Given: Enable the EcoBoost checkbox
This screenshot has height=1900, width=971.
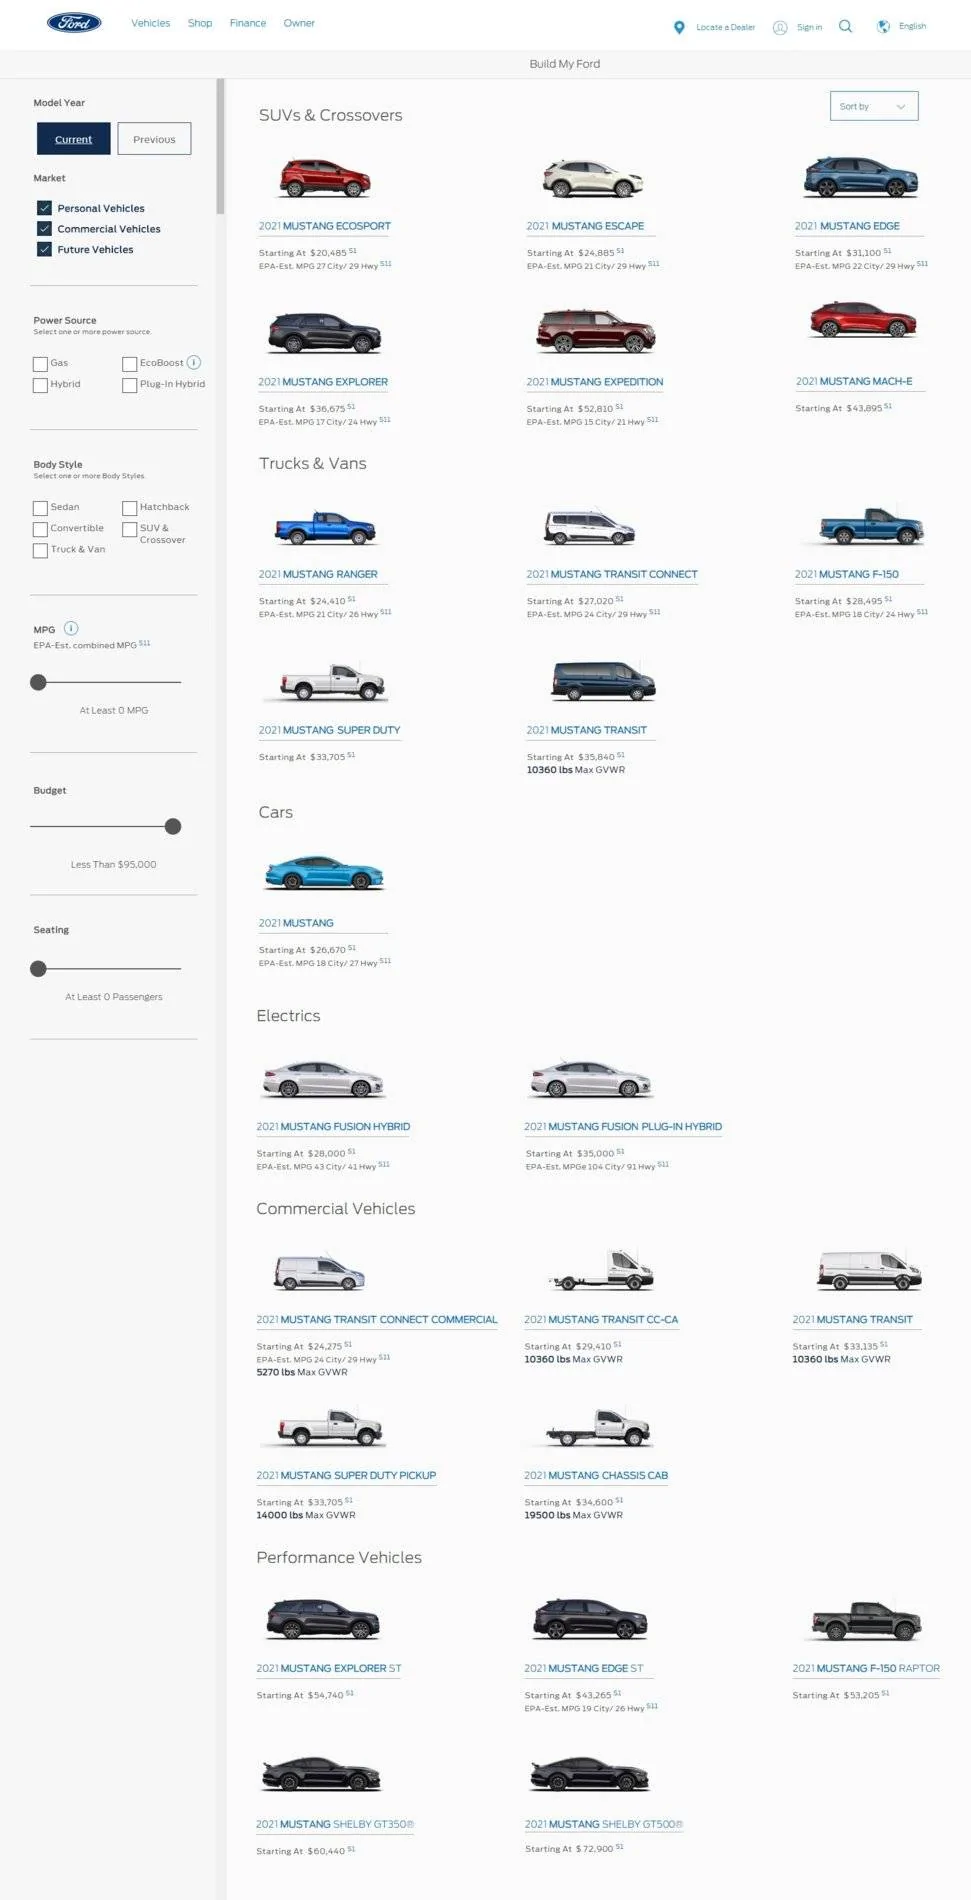Looking at the screenshot, I should (x=129, y=364).
